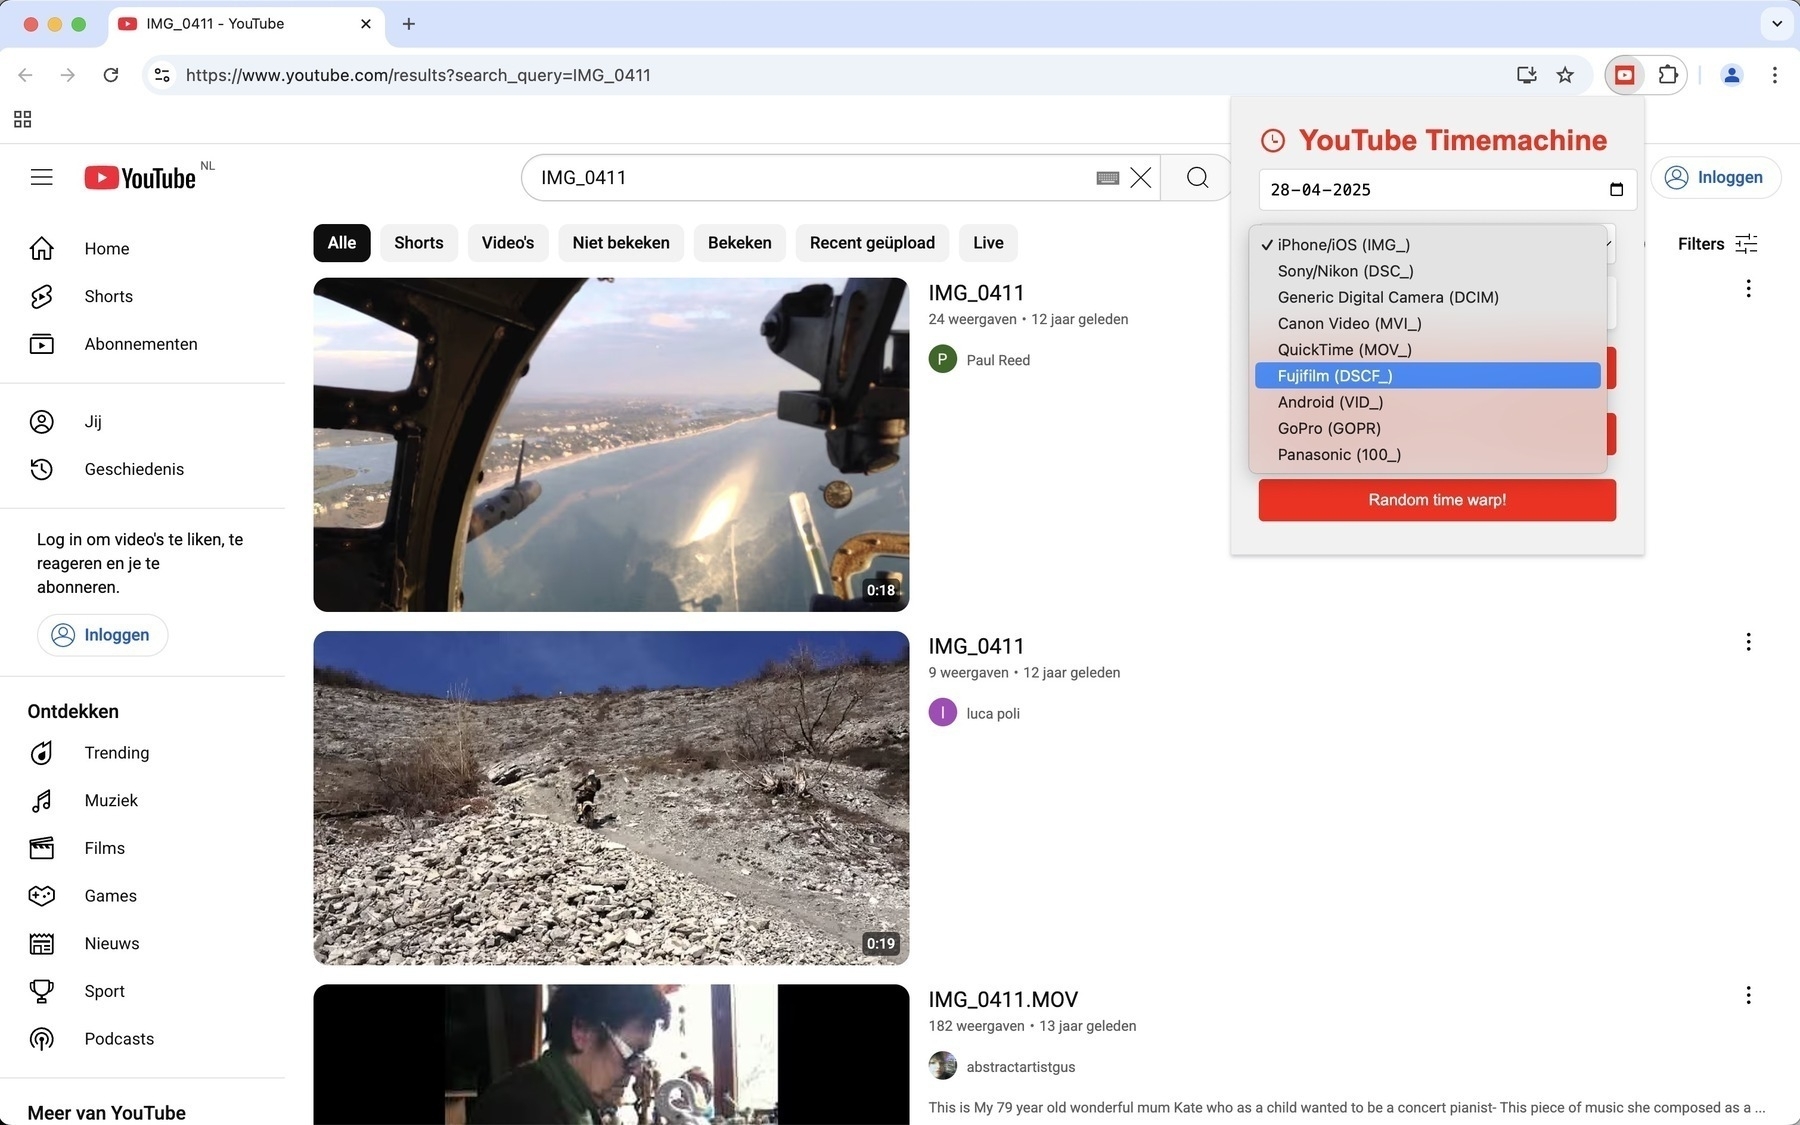1800x1125 pixels.
Task: Click the Random time warp! button
Action: pos(1437,500)
